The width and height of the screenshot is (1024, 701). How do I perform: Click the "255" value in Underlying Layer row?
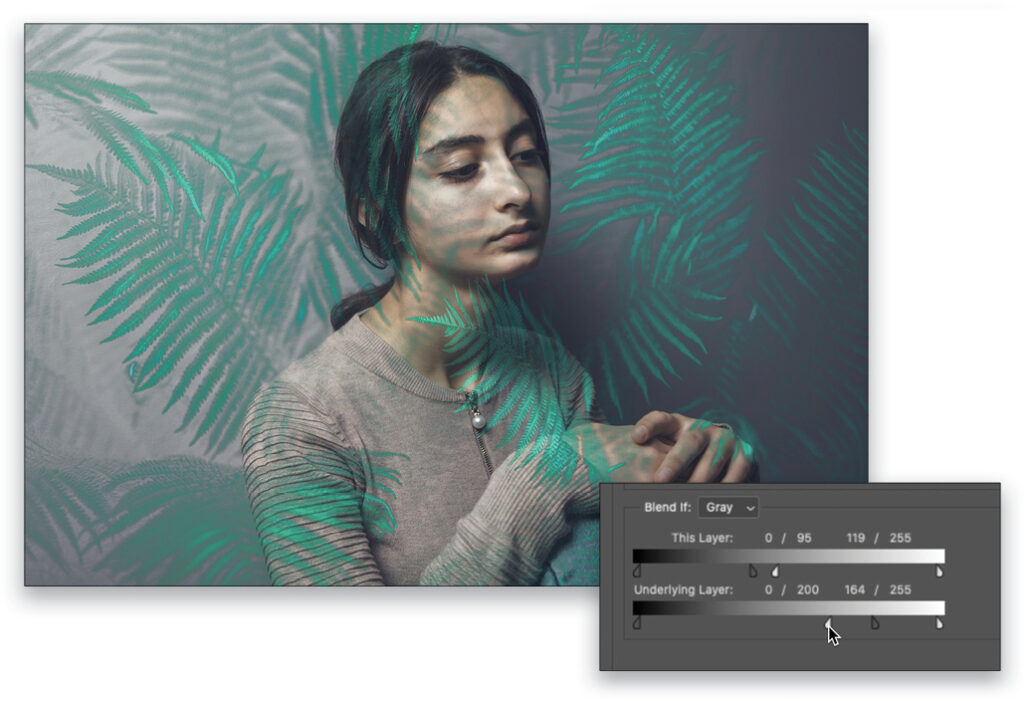900,589
